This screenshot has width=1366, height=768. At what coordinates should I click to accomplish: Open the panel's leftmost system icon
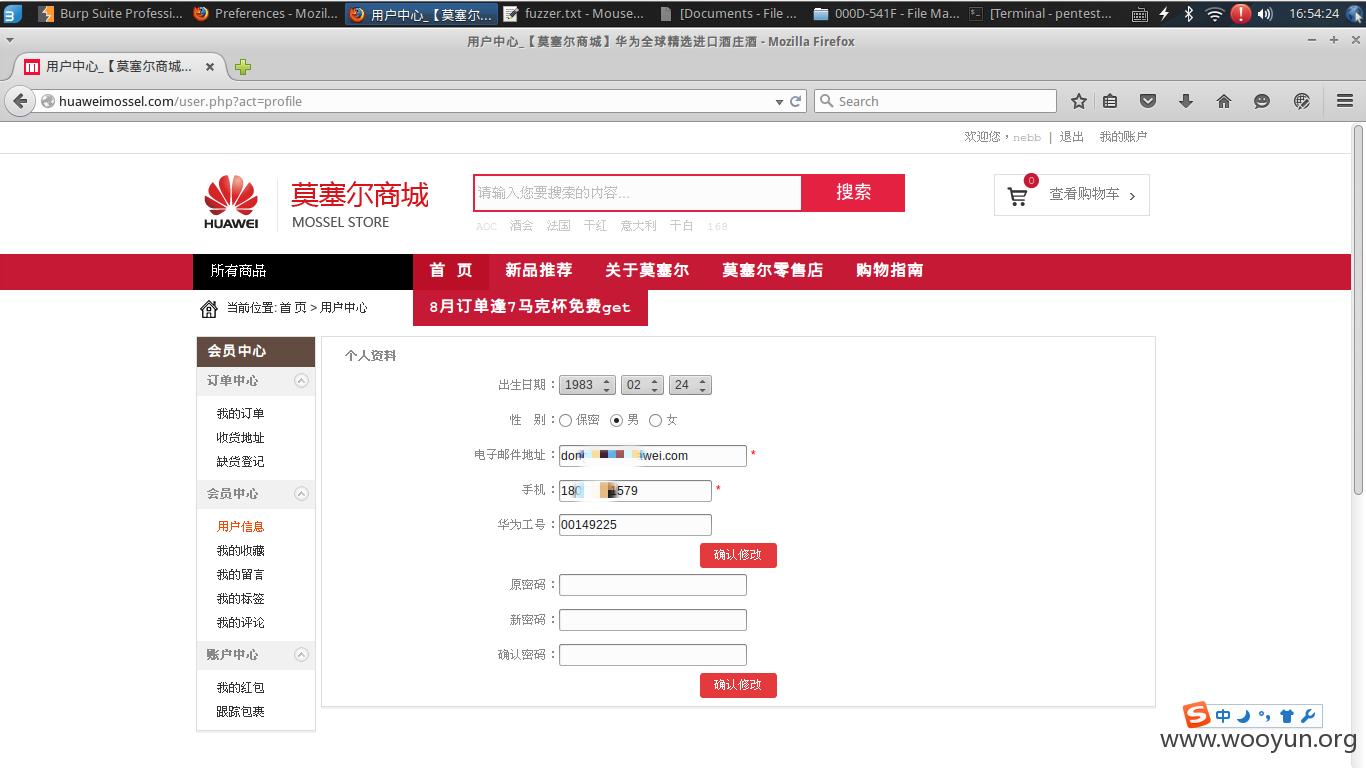pyautogui.click(x=11, y=14)
